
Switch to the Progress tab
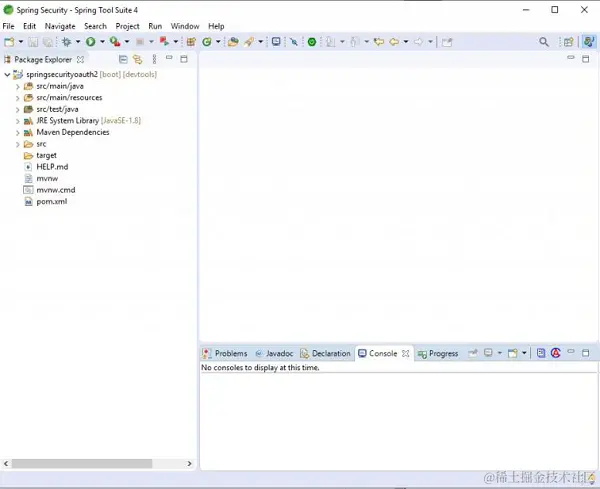pyautogui.click(x=438, y=354)
